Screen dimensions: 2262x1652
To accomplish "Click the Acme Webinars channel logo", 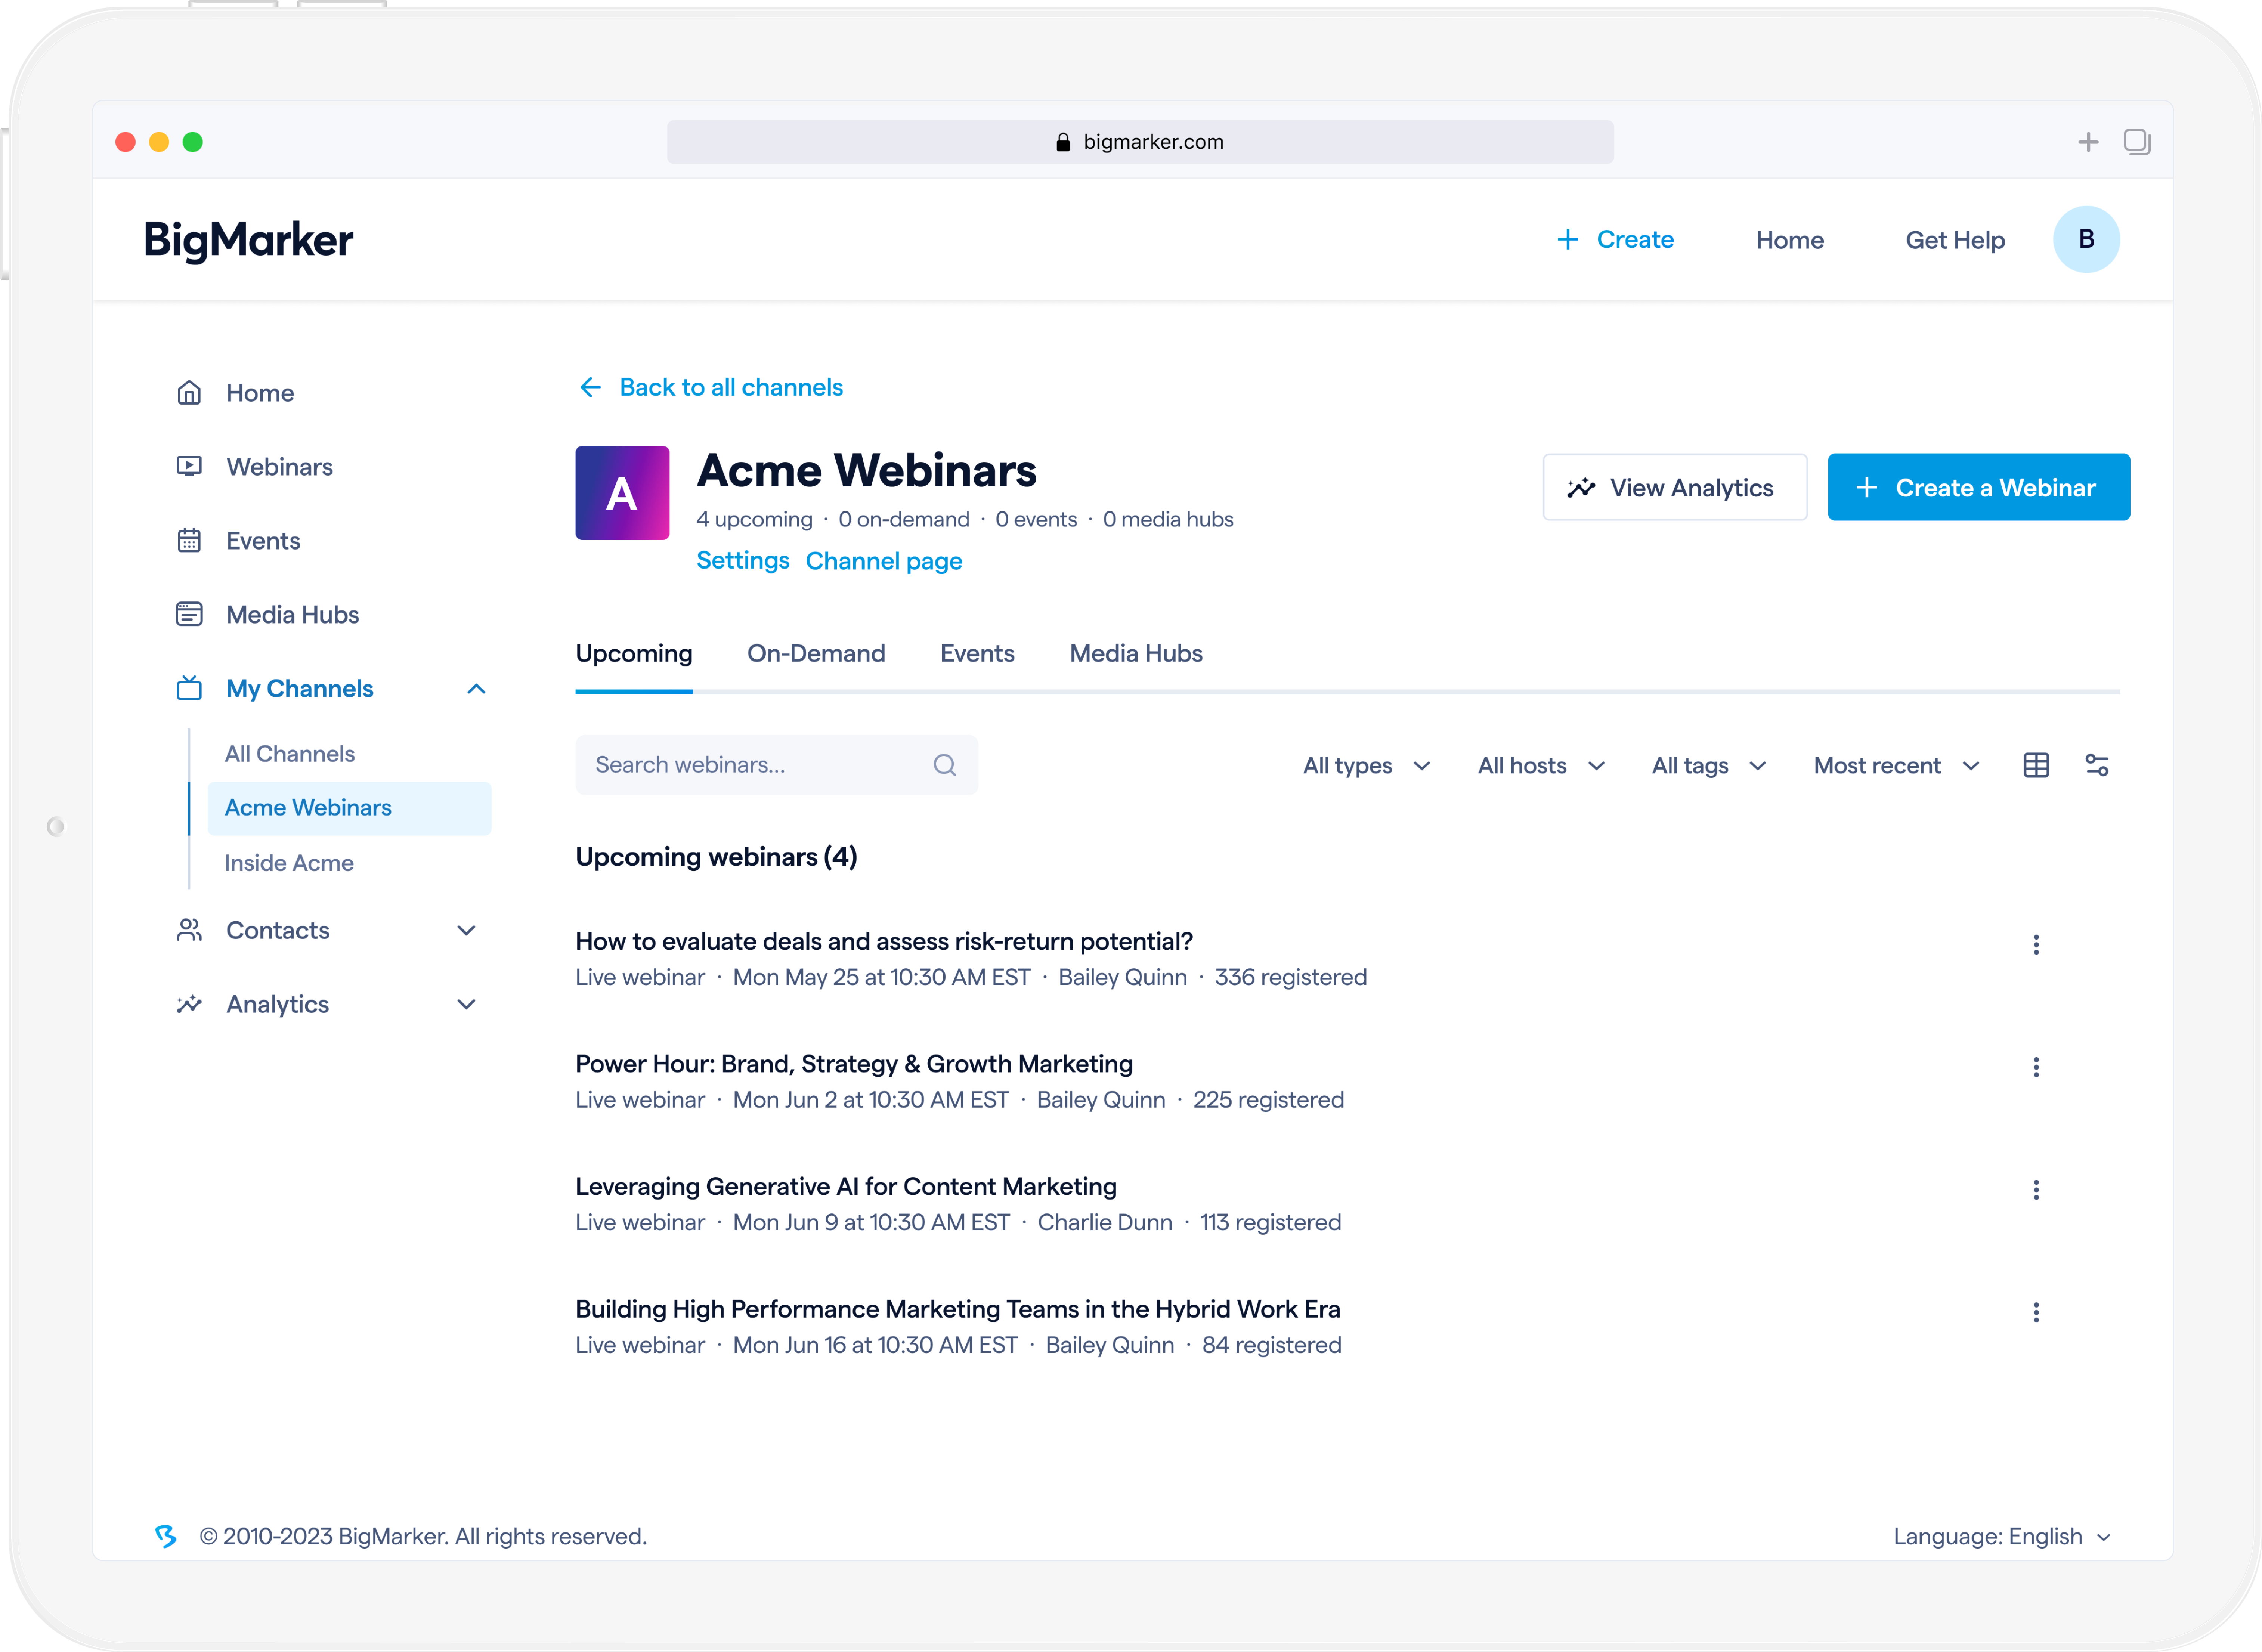I will [622, 493].
